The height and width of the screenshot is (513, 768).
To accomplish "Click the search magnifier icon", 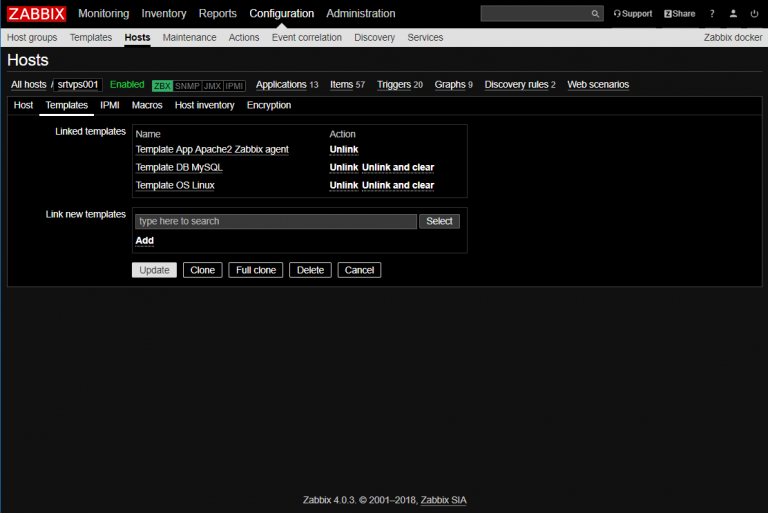I will [595, 14].
